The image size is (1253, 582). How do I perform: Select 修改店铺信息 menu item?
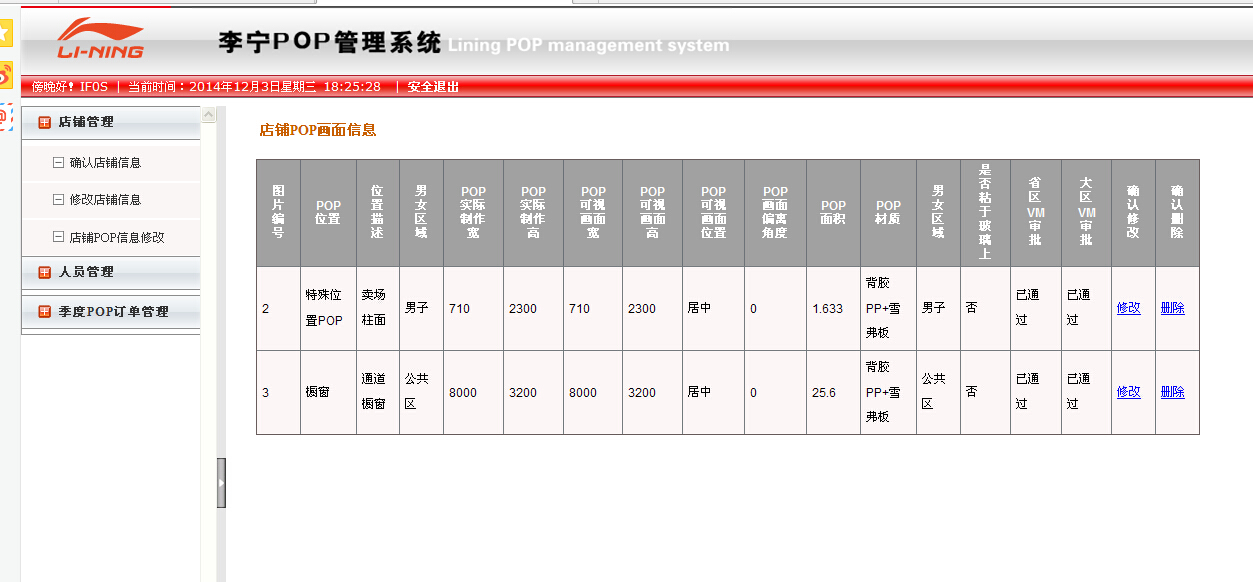(105, 199)
